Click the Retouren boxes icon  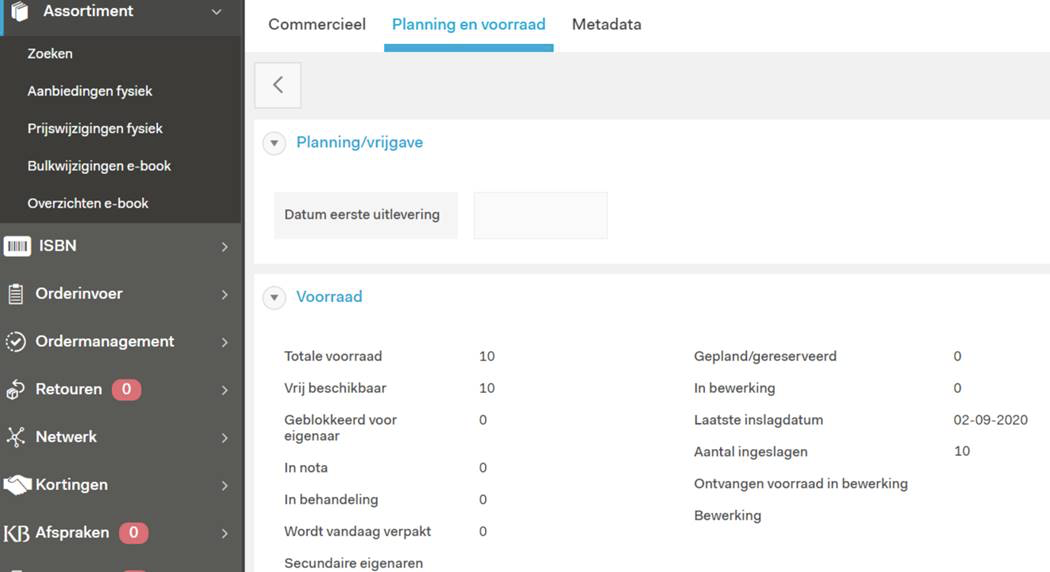pyautogui.click(x=16, y=390)
